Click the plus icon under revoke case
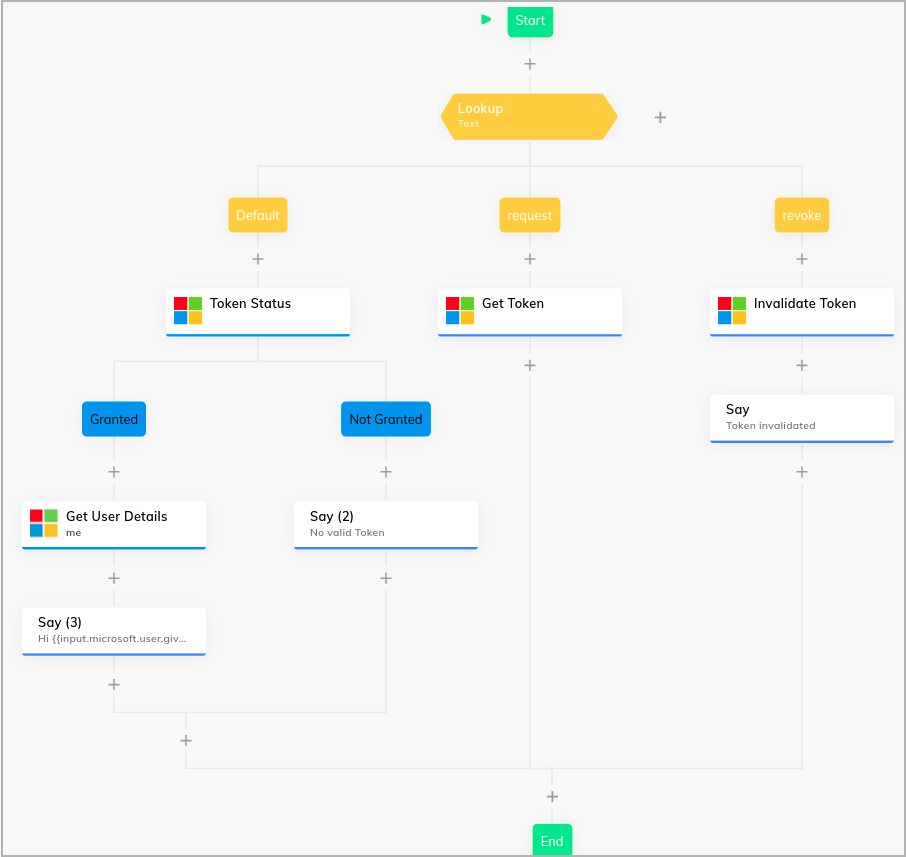 click(801, 259)
